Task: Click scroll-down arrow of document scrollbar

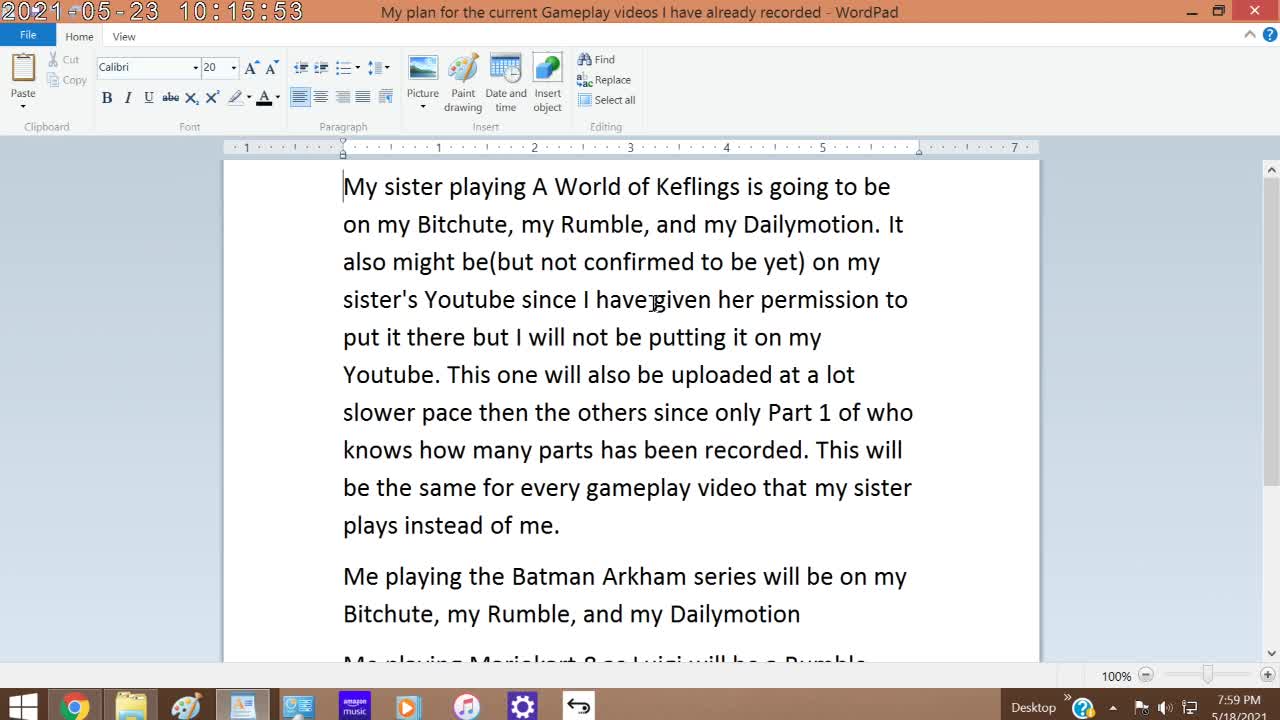Action: [1271, 653]
